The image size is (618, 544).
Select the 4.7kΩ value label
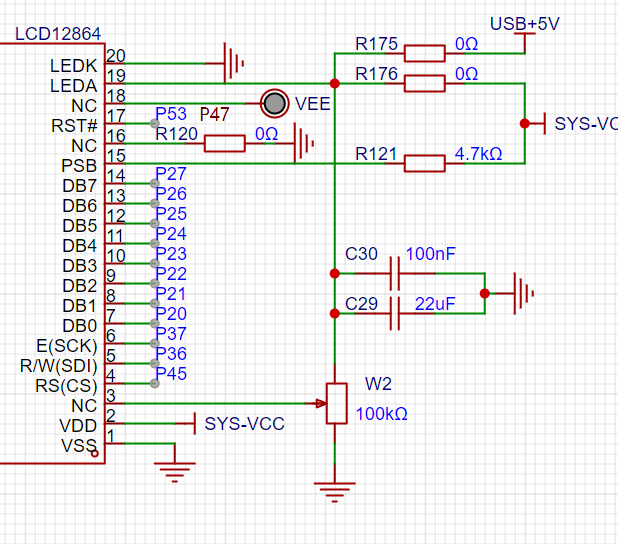pyautogui.click(x=478, y=154)
